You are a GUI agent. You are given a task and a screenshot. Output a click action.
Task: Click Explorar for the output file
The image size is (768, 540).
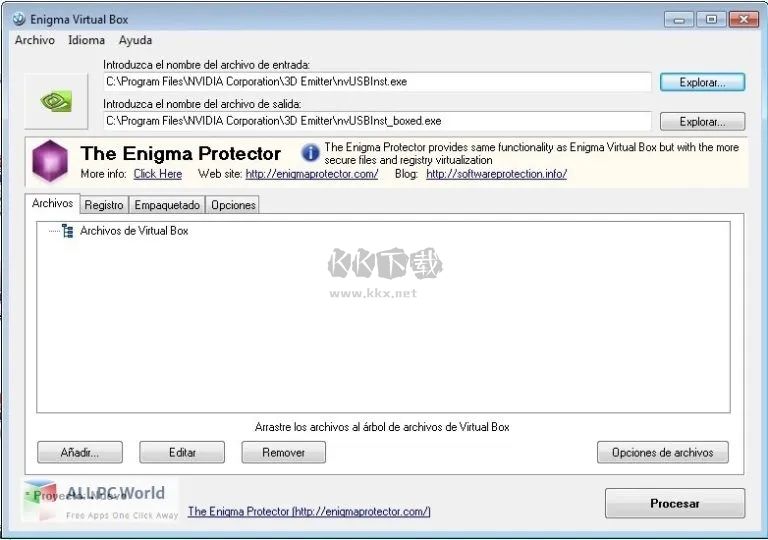pyautogui.click(x=702, y=121)
